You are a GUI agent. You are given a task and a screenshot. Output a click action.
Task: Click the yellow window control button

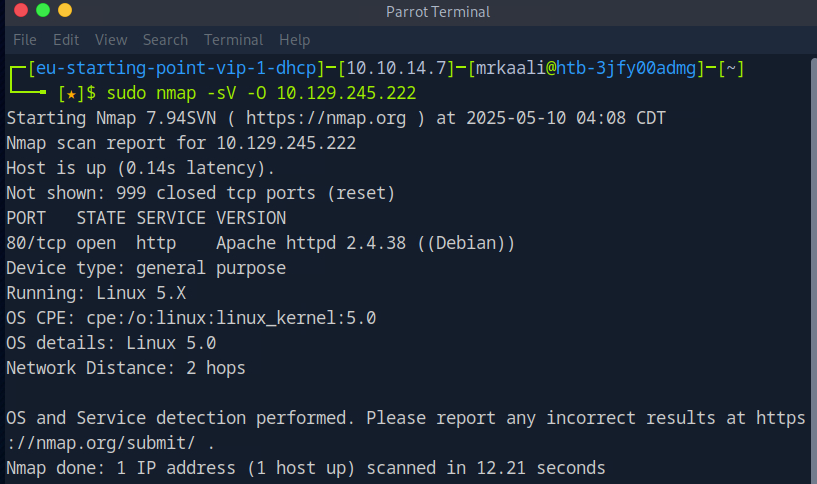65,11
